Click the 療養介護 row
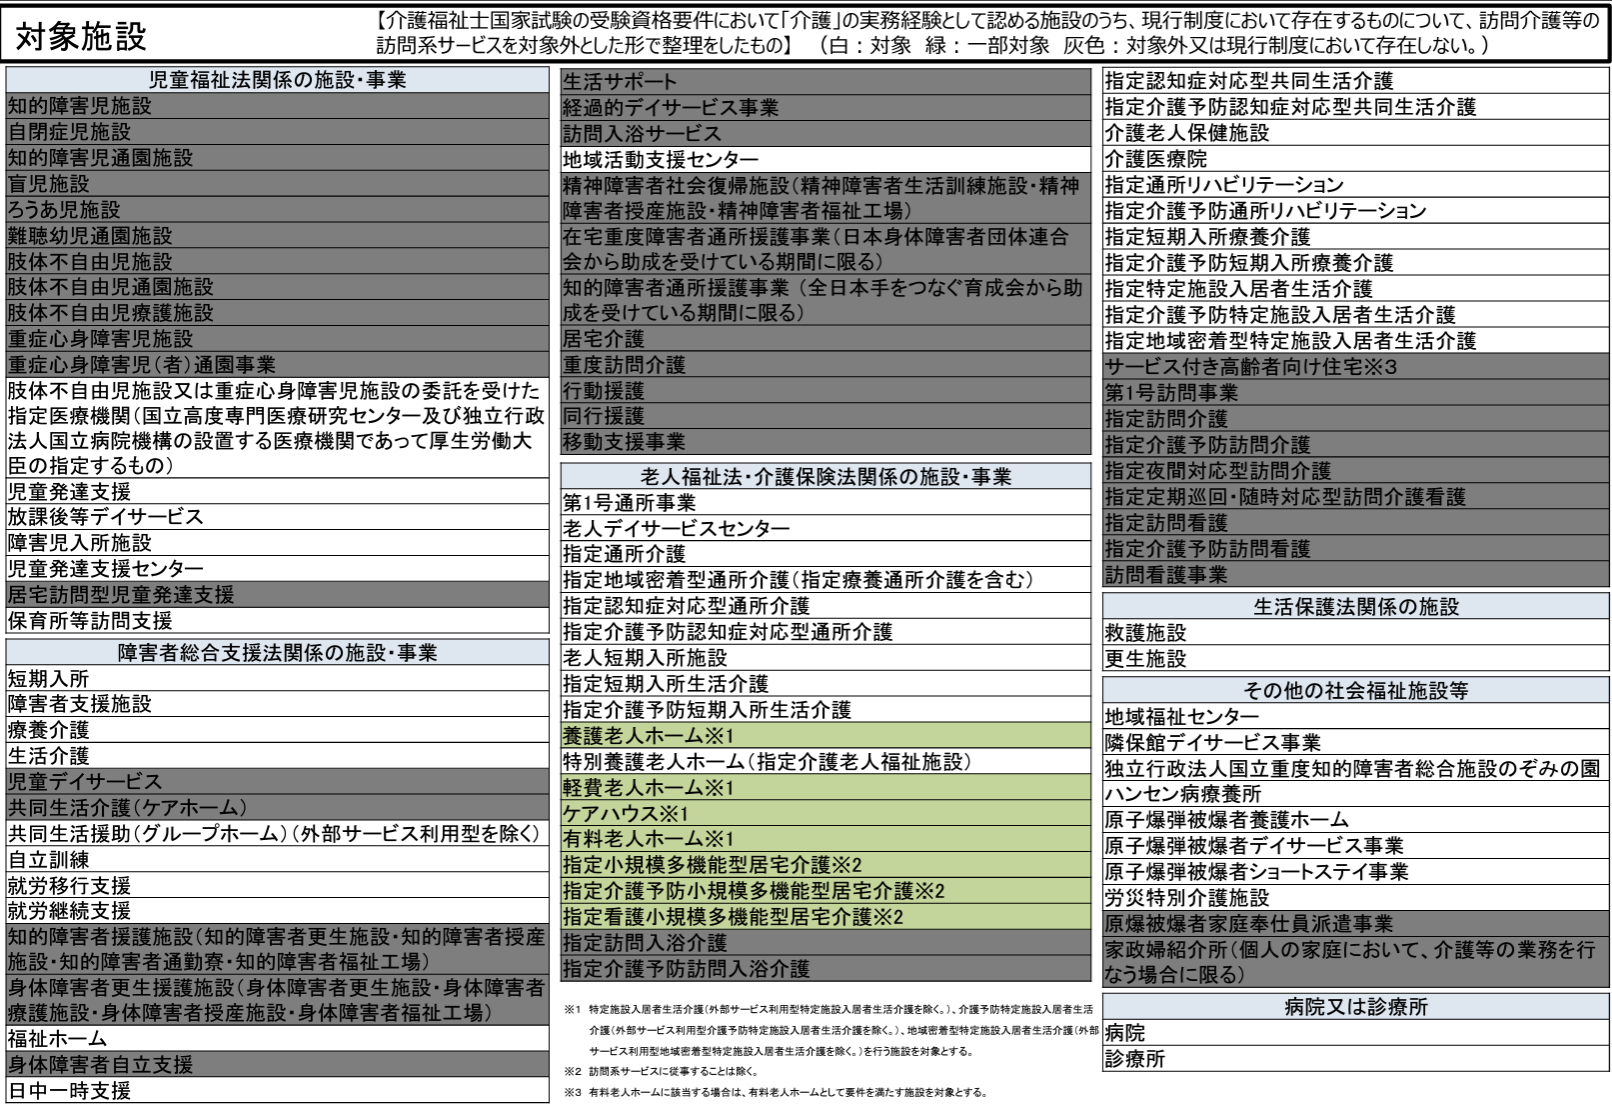The image size is (1612, 1104). click(x=277, y=730)
